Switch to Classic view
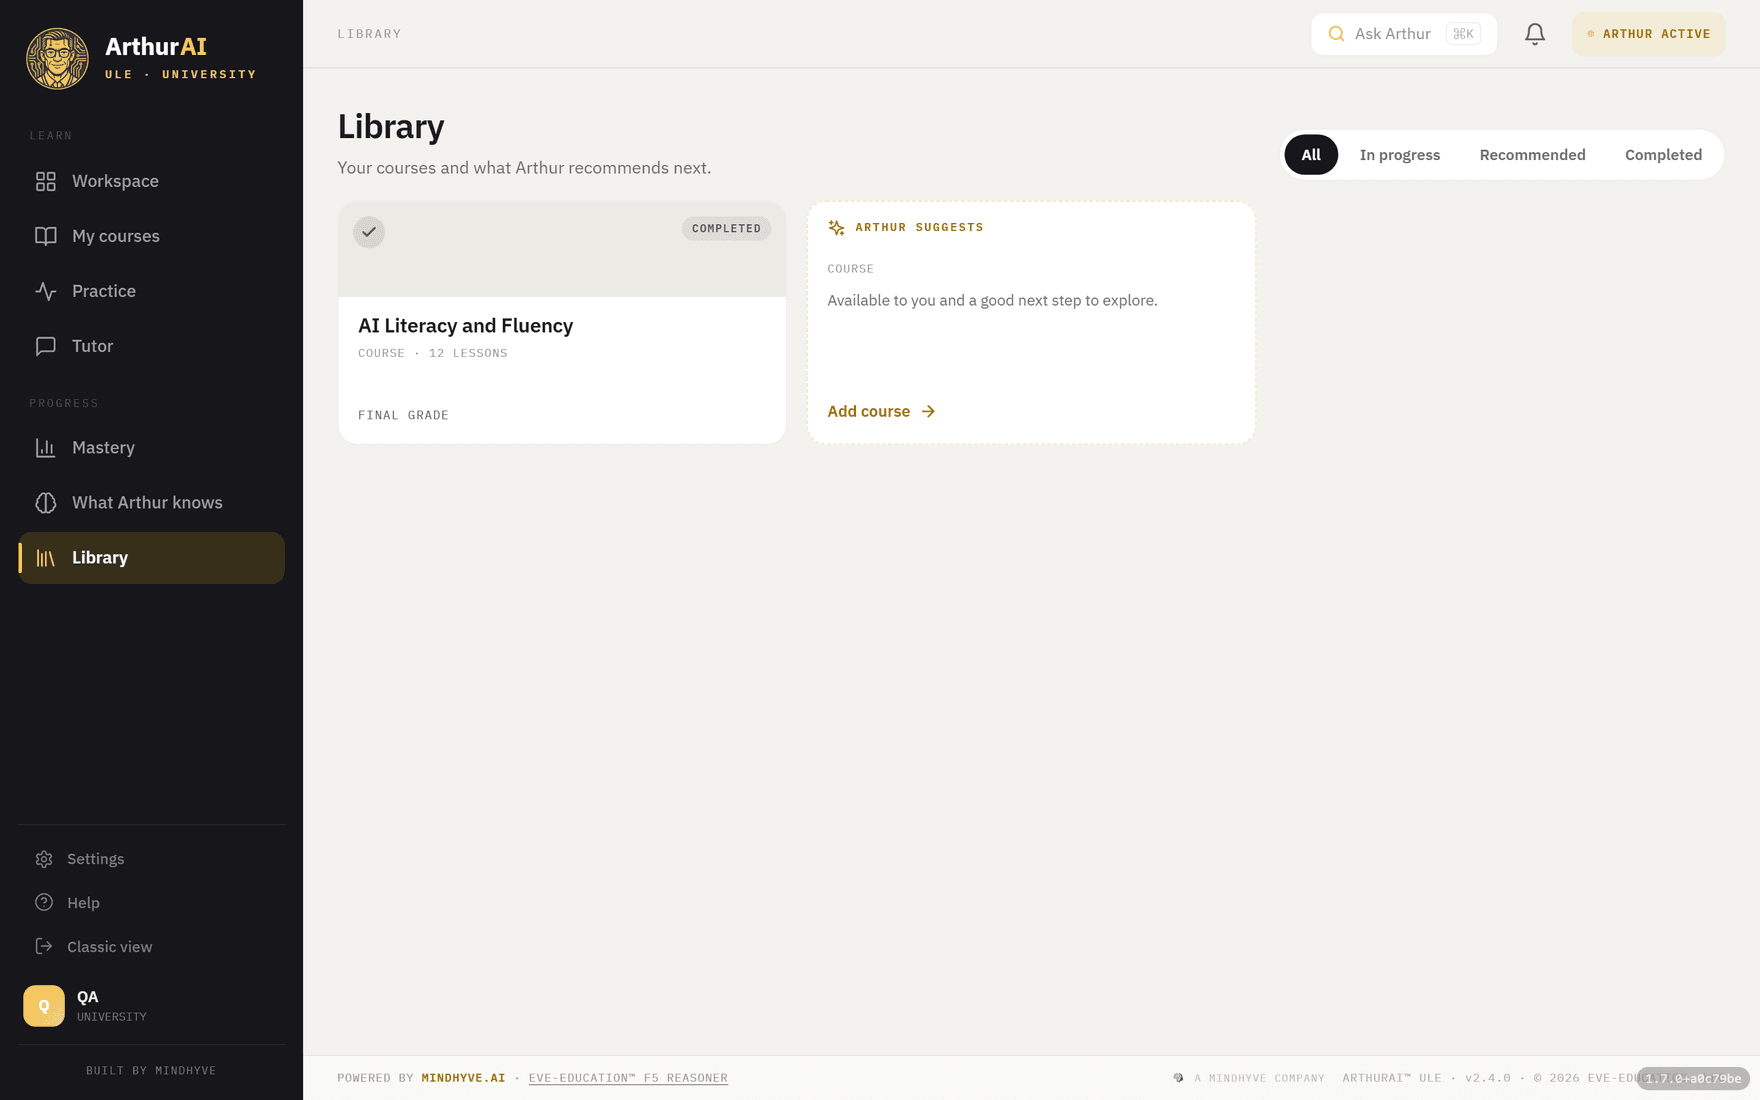 (151, 947)
